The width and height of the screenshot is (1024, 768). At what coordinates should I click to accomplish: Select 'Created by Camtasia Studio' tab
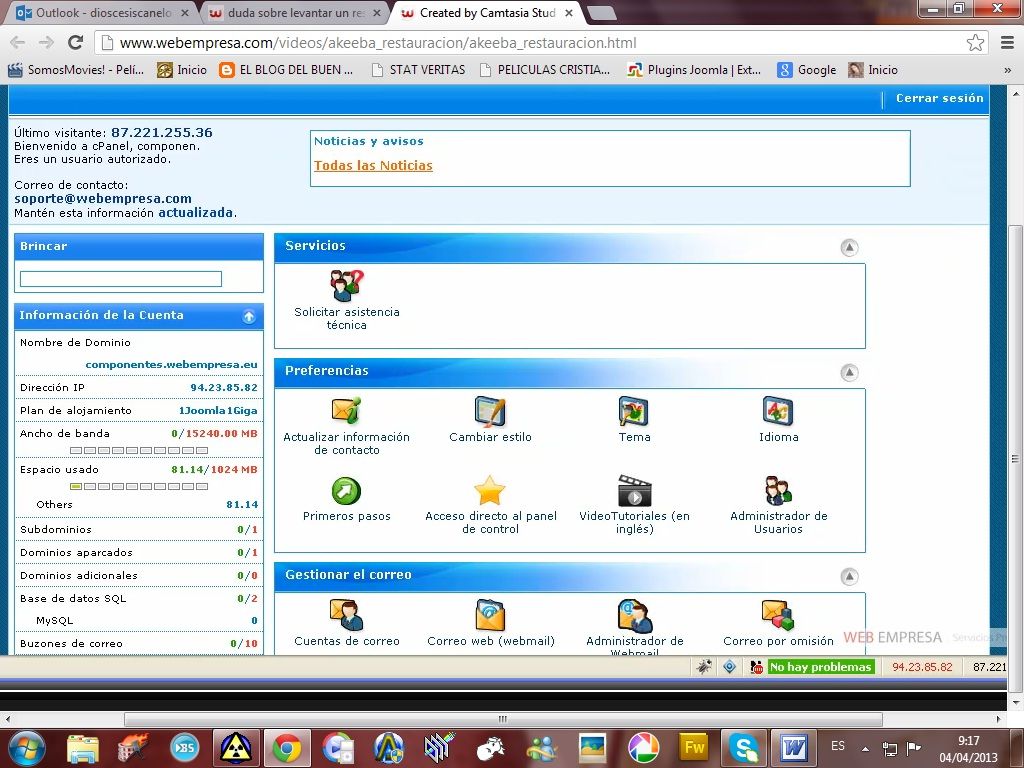(486, 12)
